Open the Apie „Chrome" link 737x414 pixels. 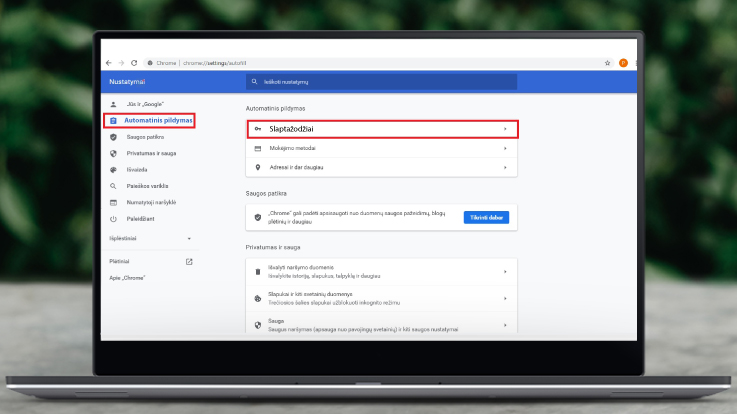(x=127, y=277)
